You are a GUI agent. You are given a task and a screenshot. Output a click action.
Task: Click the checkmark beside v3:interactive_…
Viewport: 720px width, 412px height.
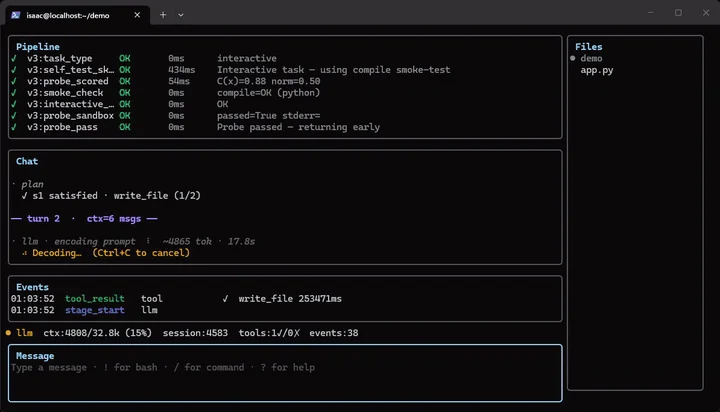14,104
